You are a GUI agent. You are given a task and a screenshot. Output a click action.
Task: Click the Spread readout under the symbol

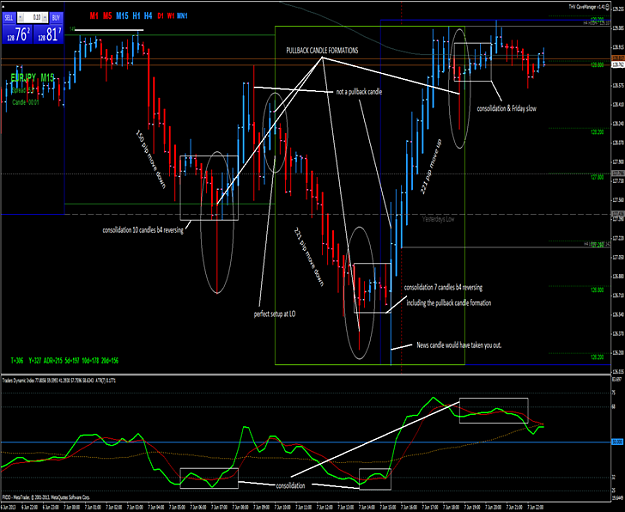click(x=22, y=90)
